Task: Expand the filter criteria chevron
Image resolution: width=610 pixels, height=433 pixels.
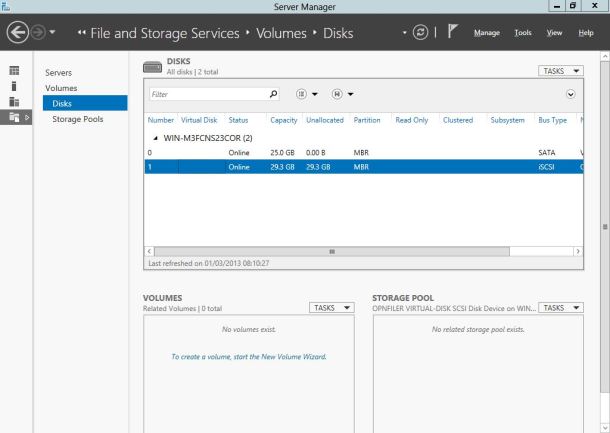Action: pos(570,94)
